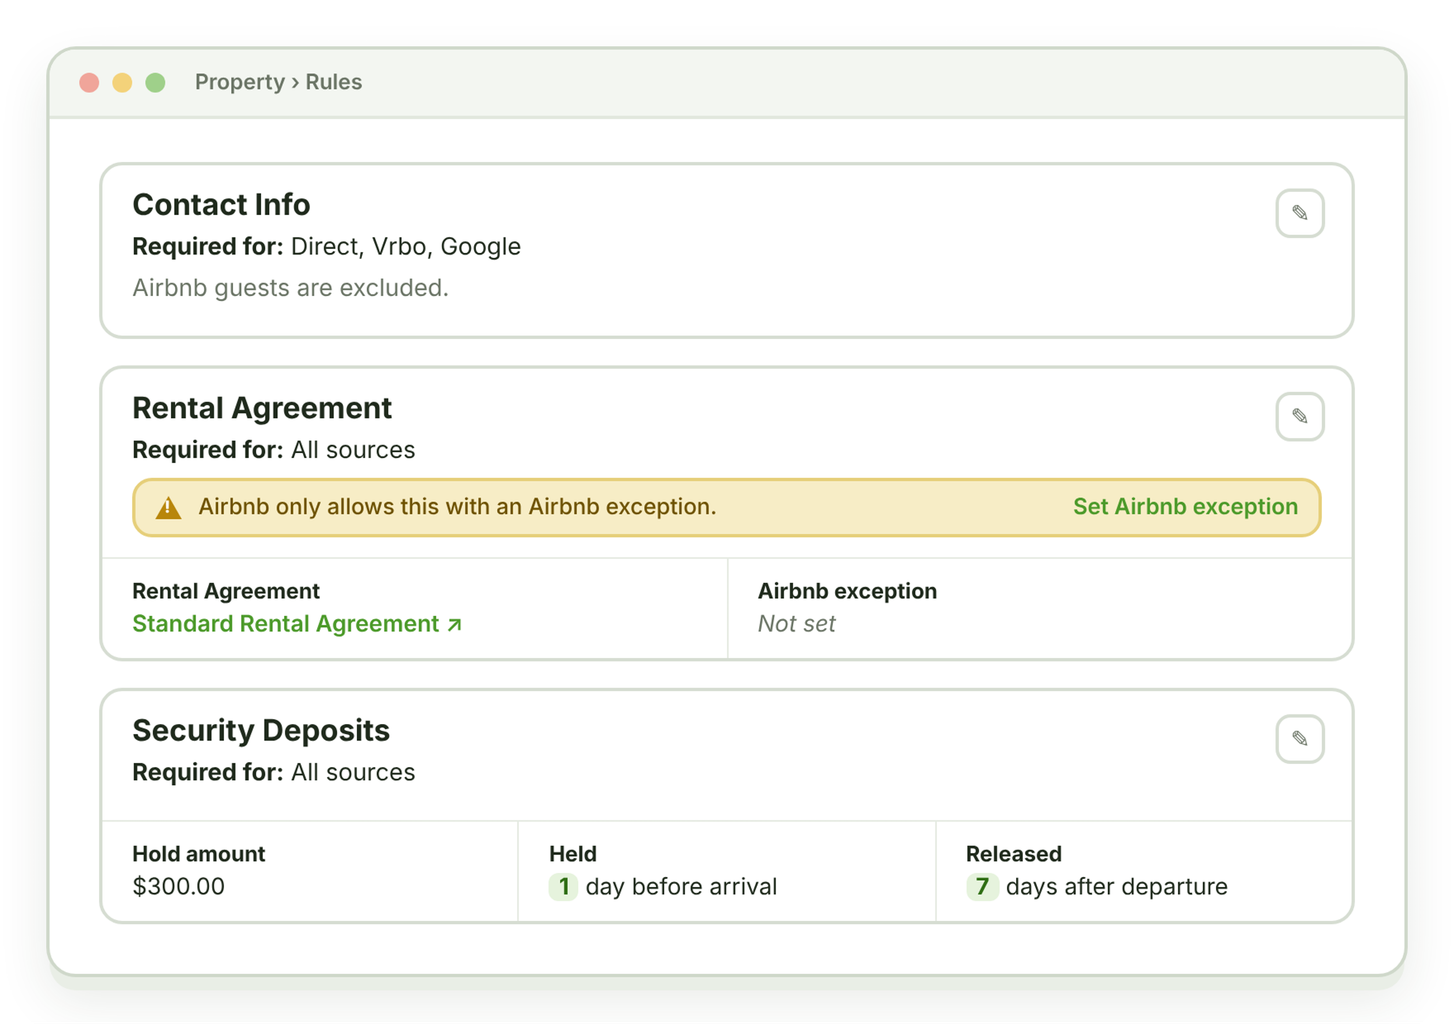Click 'days after departure' text

pyautogui.click(x=1116, y=886)
